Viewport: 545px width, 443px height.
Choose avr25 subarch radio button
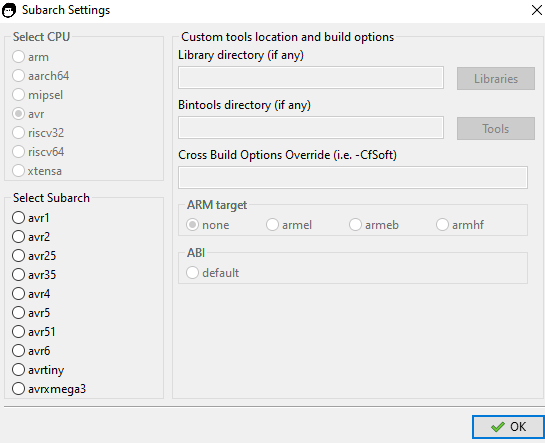coord(34,256)
